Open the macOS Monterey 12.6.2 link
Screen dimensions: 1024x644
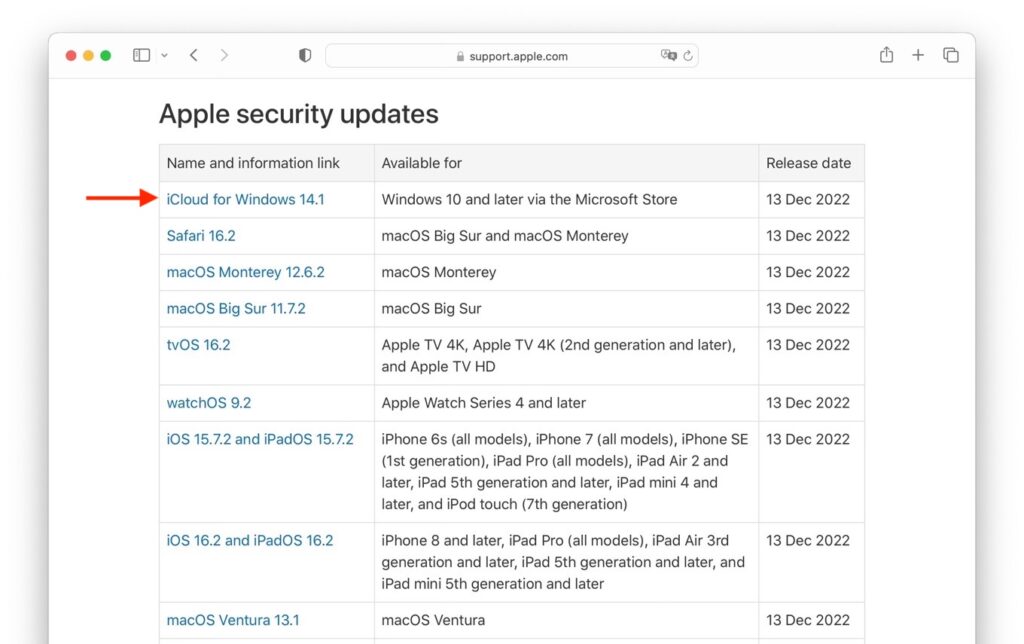244,271
